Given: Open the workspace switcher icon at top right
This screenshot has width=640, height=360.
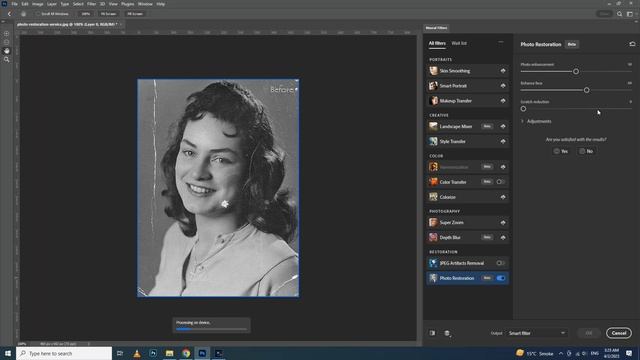Looking at the screenshot, I should [x=630, y=14].
